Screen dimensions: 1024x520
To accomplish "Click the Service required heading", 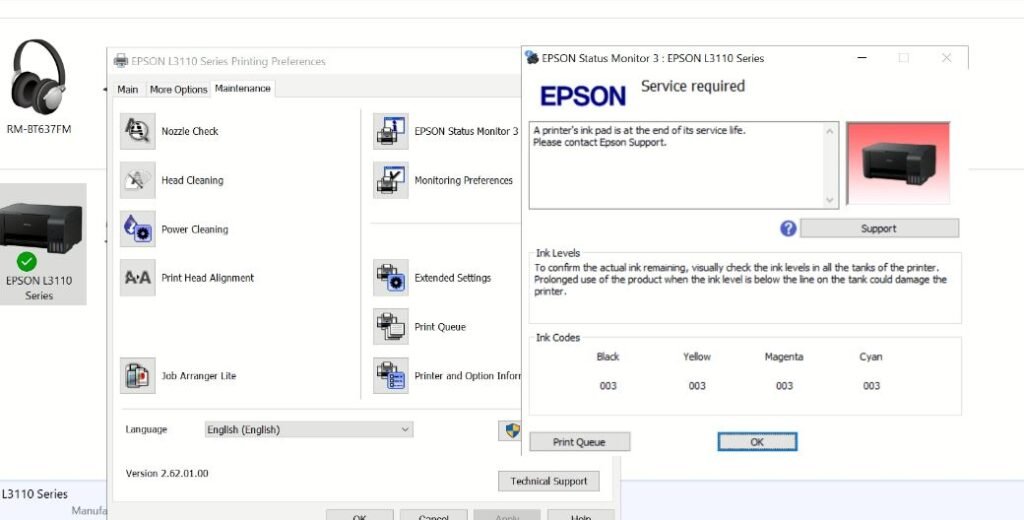I will tap(693, 86).
